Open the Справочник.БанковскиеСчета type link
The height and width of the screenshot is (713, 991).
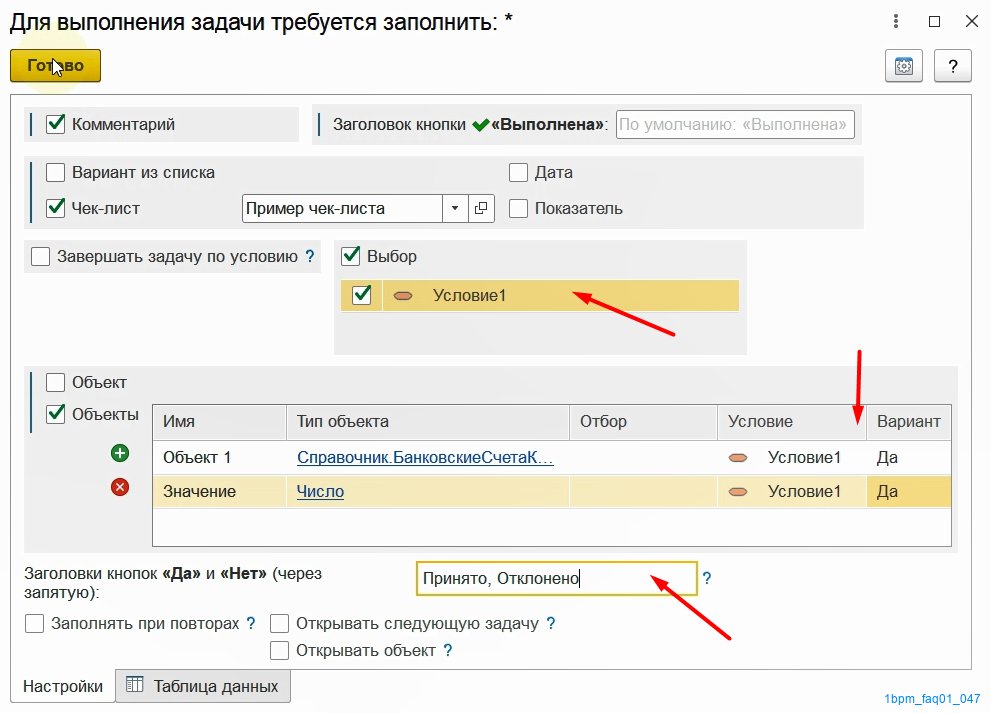click(x=425, y=457)
